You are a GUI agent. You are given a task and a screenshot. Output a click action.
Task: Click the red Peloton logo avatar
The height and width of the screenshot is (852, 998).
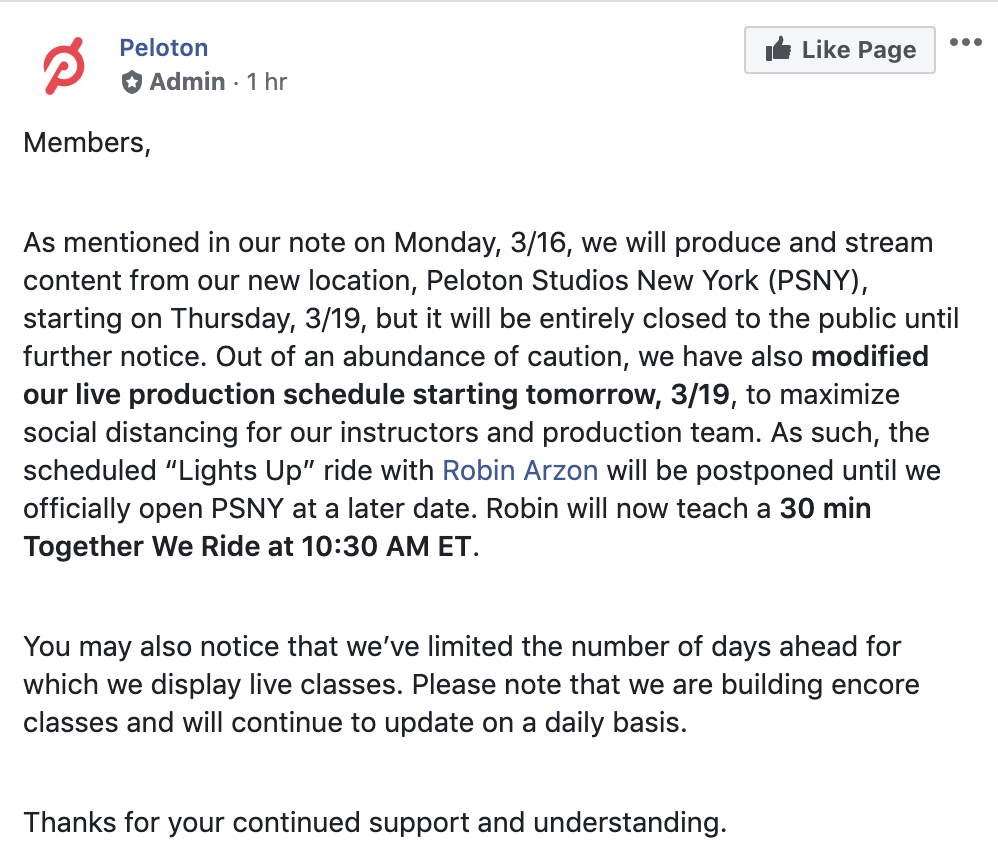(x=64, y=66)
